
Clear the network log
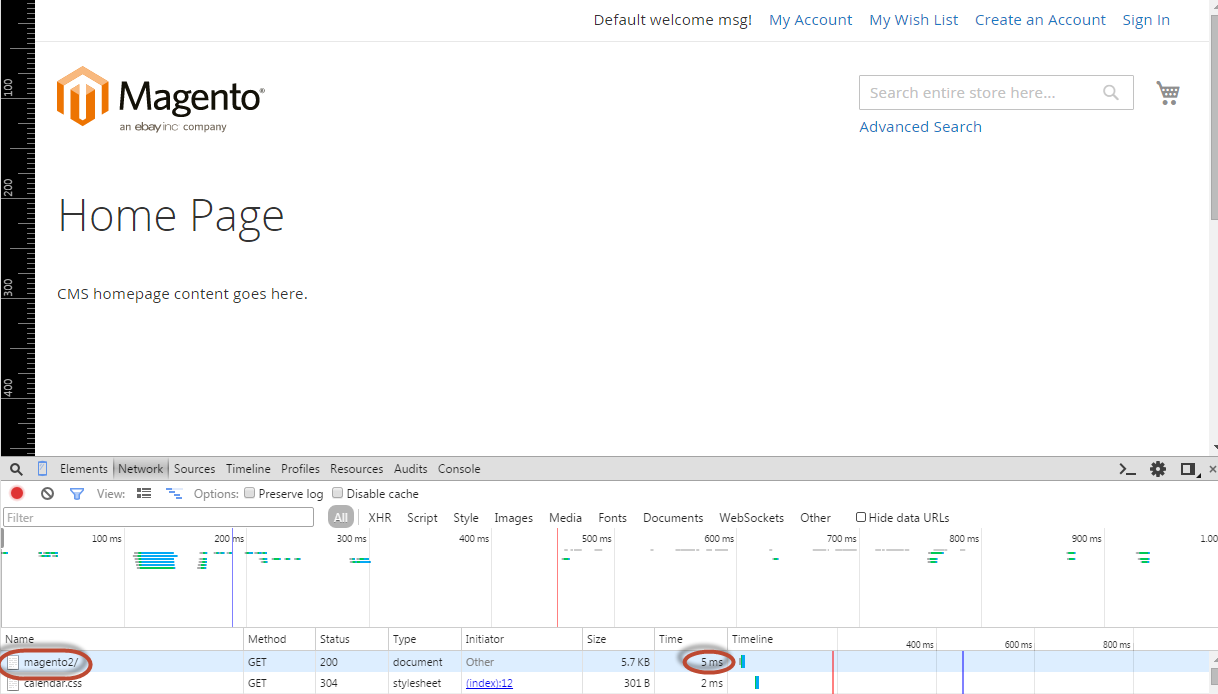(47, 493)
